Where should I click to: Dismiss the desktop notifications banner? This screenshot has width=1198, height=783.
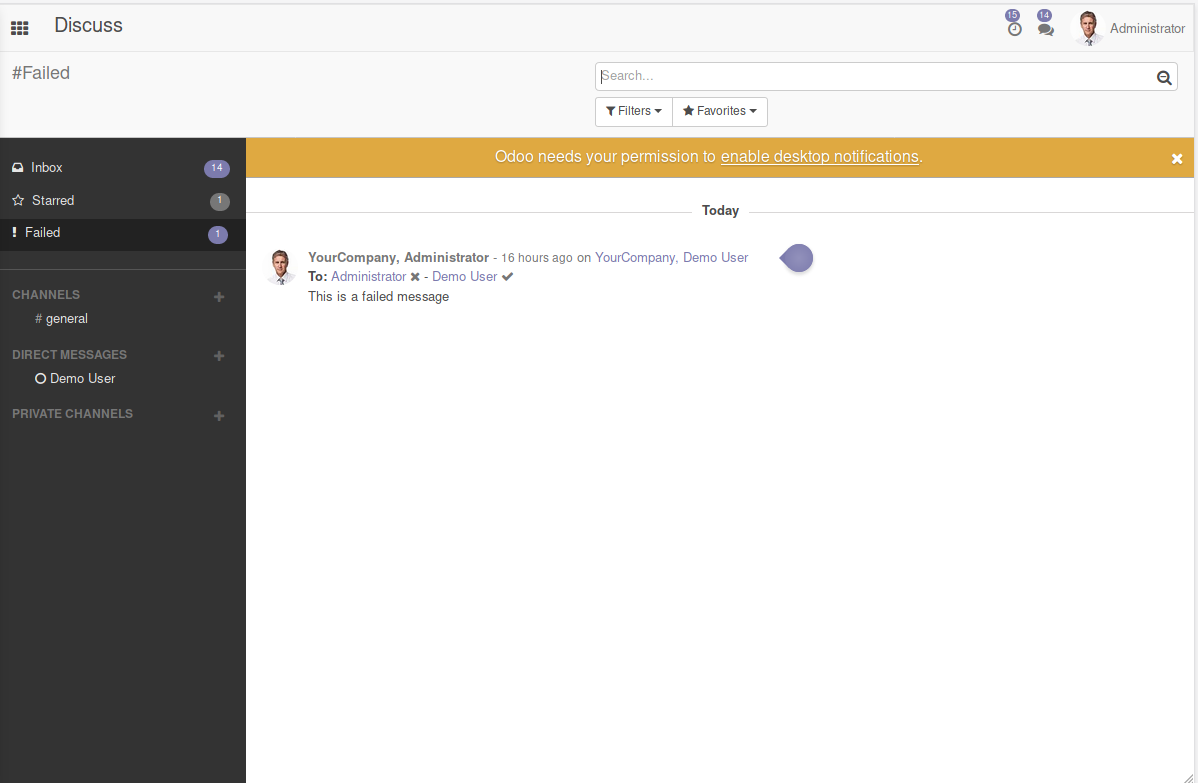point(1177,157)
